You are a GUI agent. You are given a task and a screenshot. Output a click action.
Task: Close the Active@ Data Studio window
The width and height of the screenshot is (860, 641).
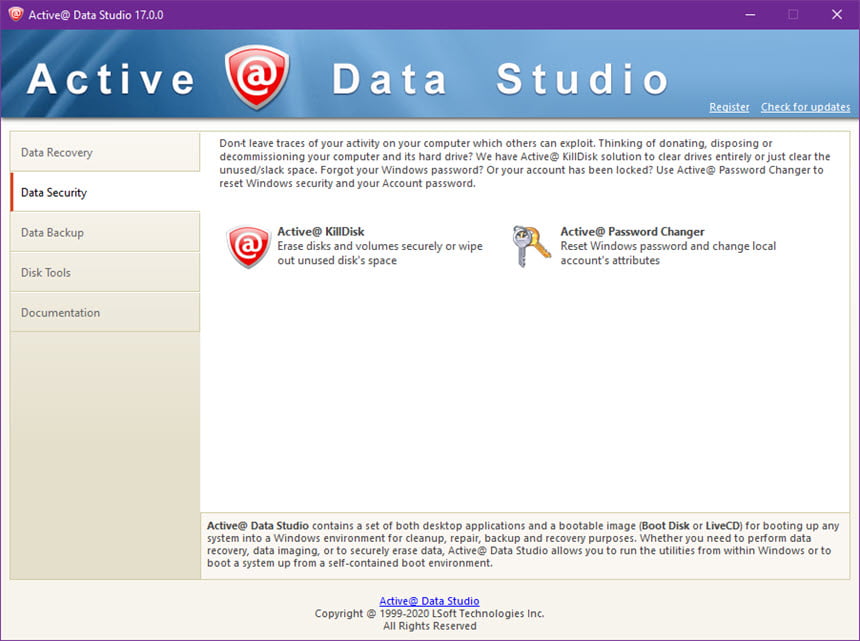pyautogui.click(x=836, y=14)
